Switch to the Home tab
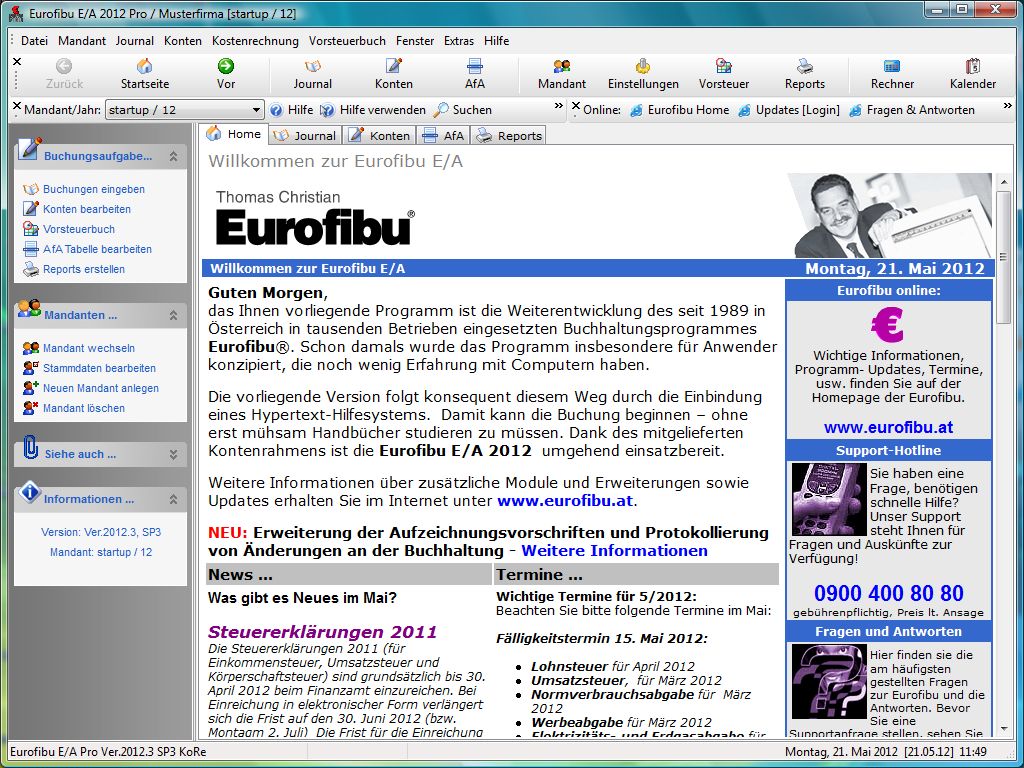This screenshot has height=768, width=1024. click(234, 134)
